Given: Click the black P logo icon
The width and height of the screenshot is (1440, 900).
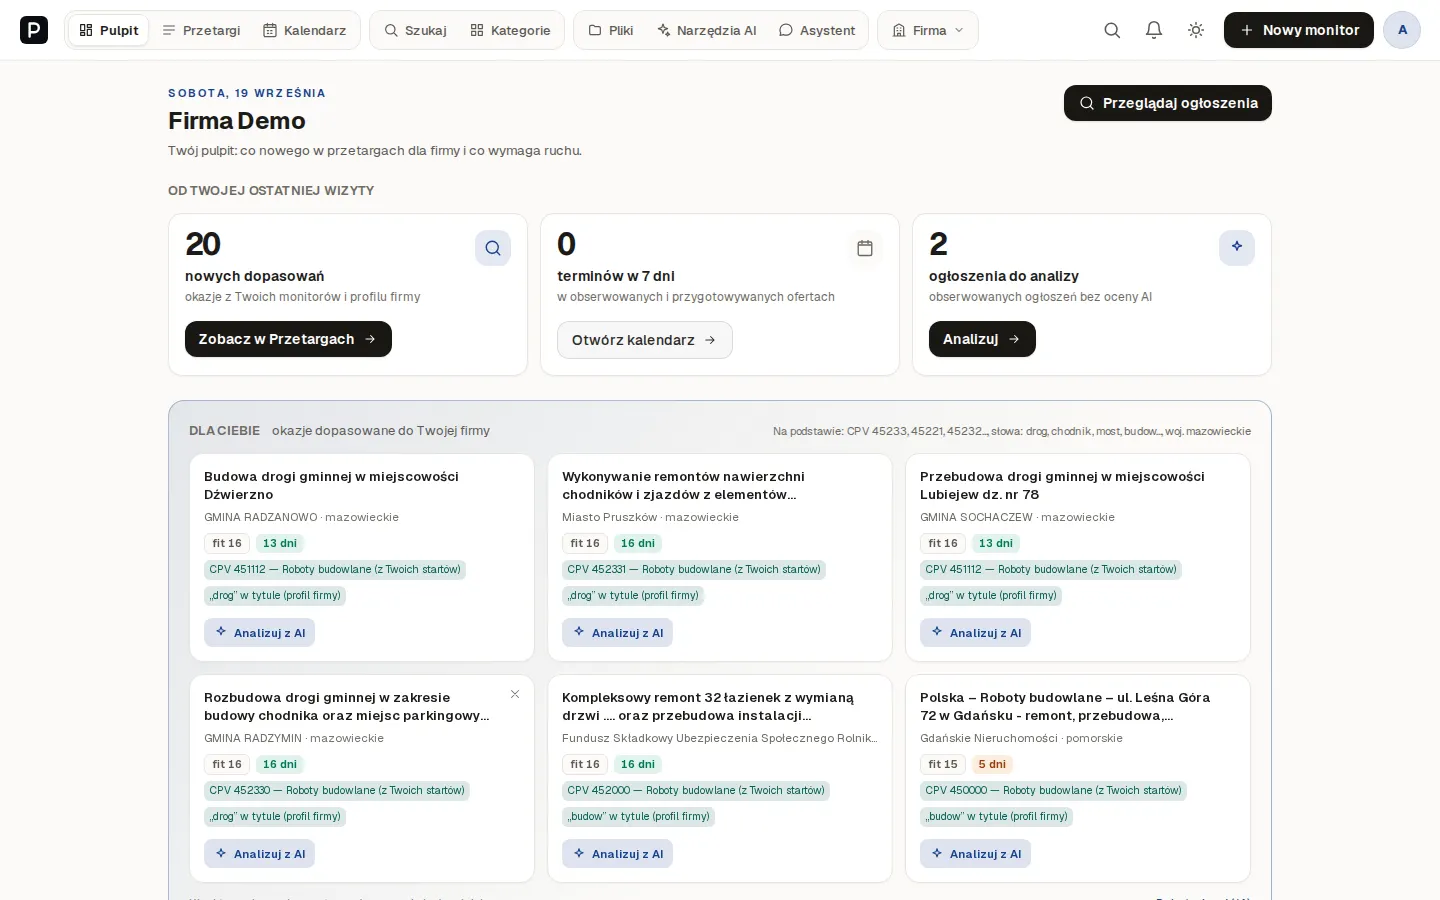Looking at the screenshot, I should pos(34,30).
